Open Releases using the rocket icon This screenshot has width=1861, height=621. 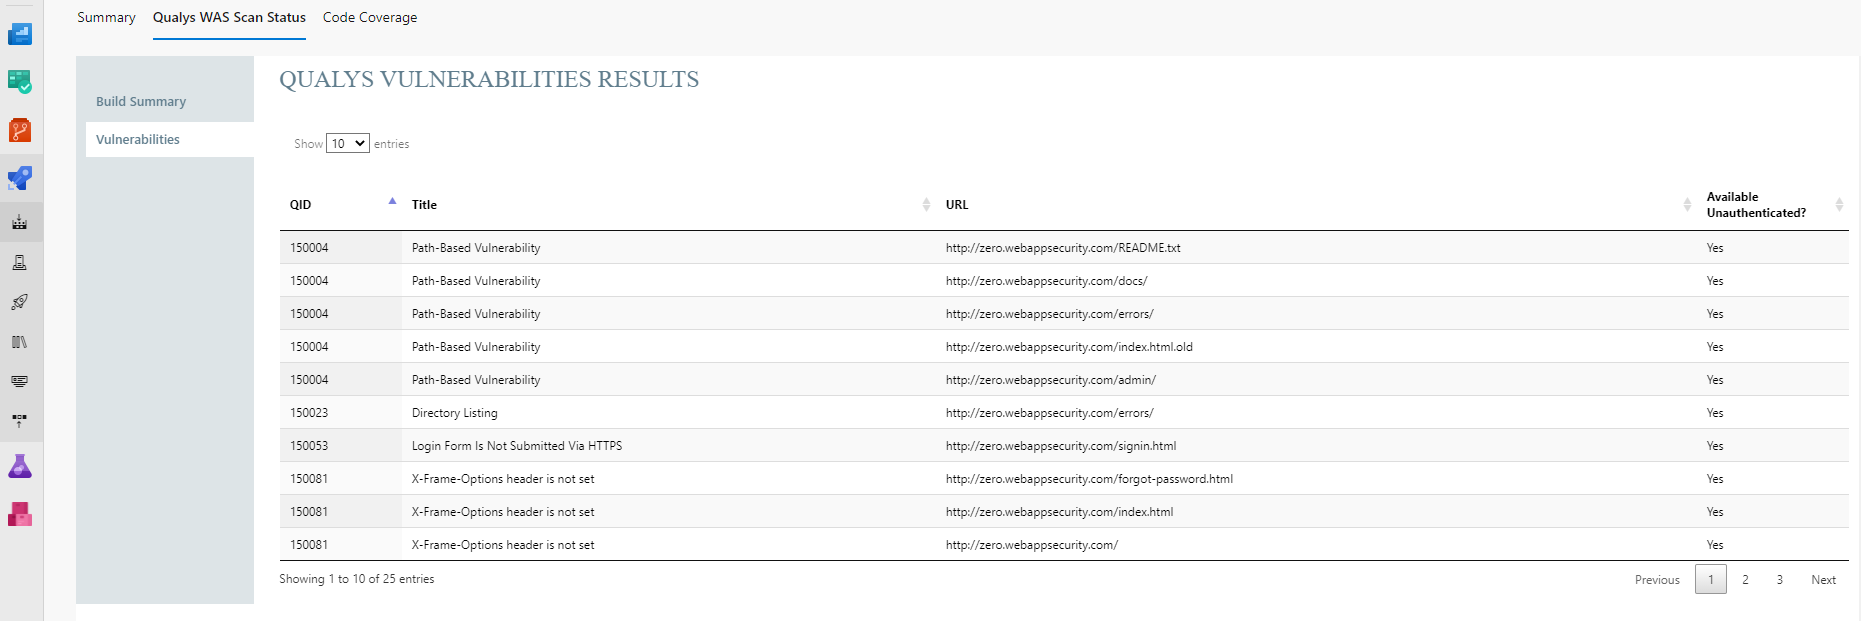[20, 302]
